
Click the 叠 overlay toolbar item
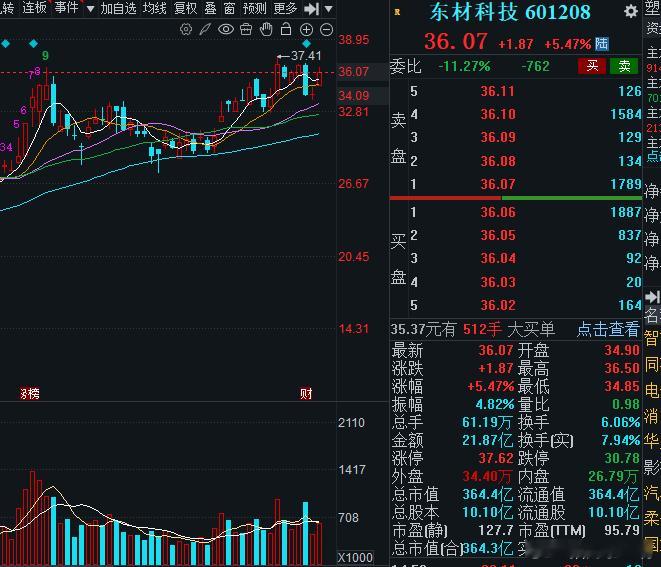point(210,8)
